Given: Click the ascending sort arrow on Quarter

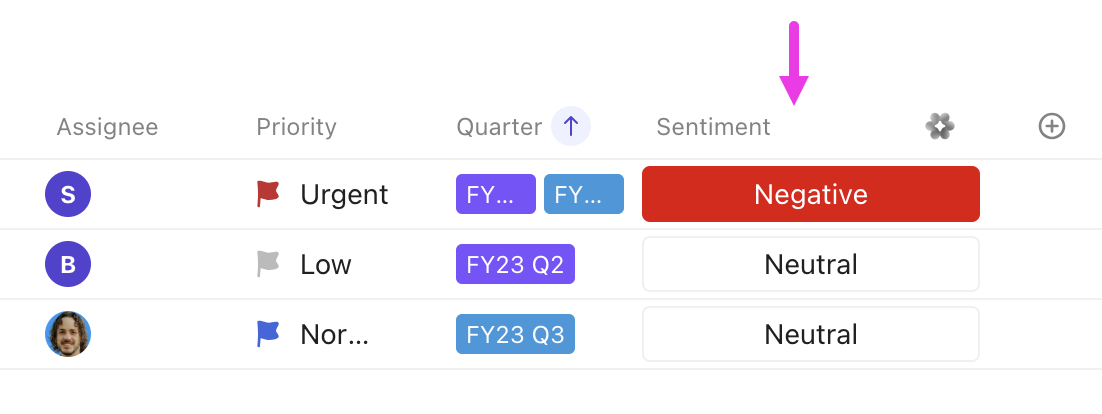Looking at the screenshot, I should (571, 127).
